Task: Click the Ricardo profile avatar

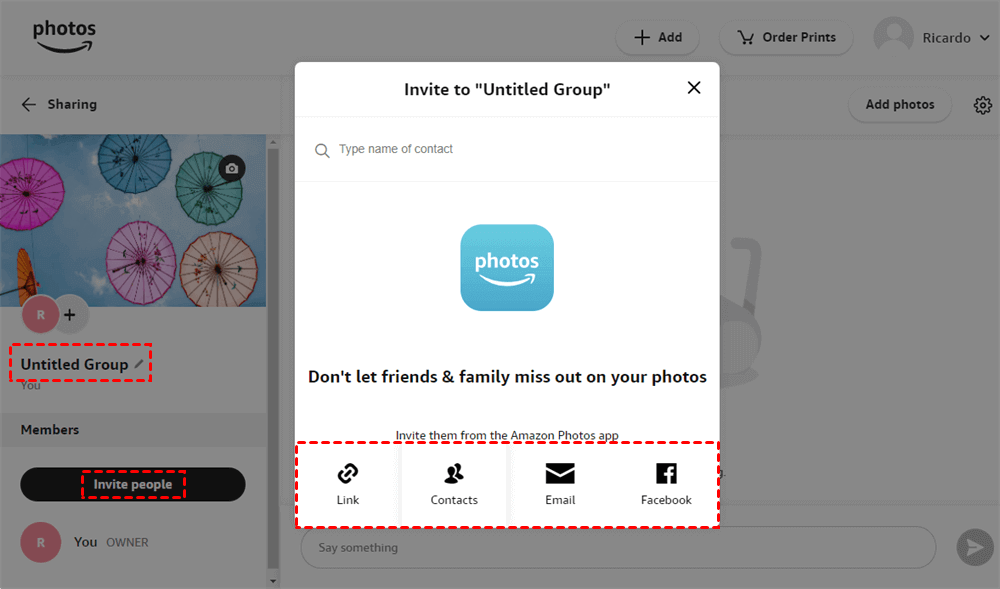Action: [x=893, y=37]
